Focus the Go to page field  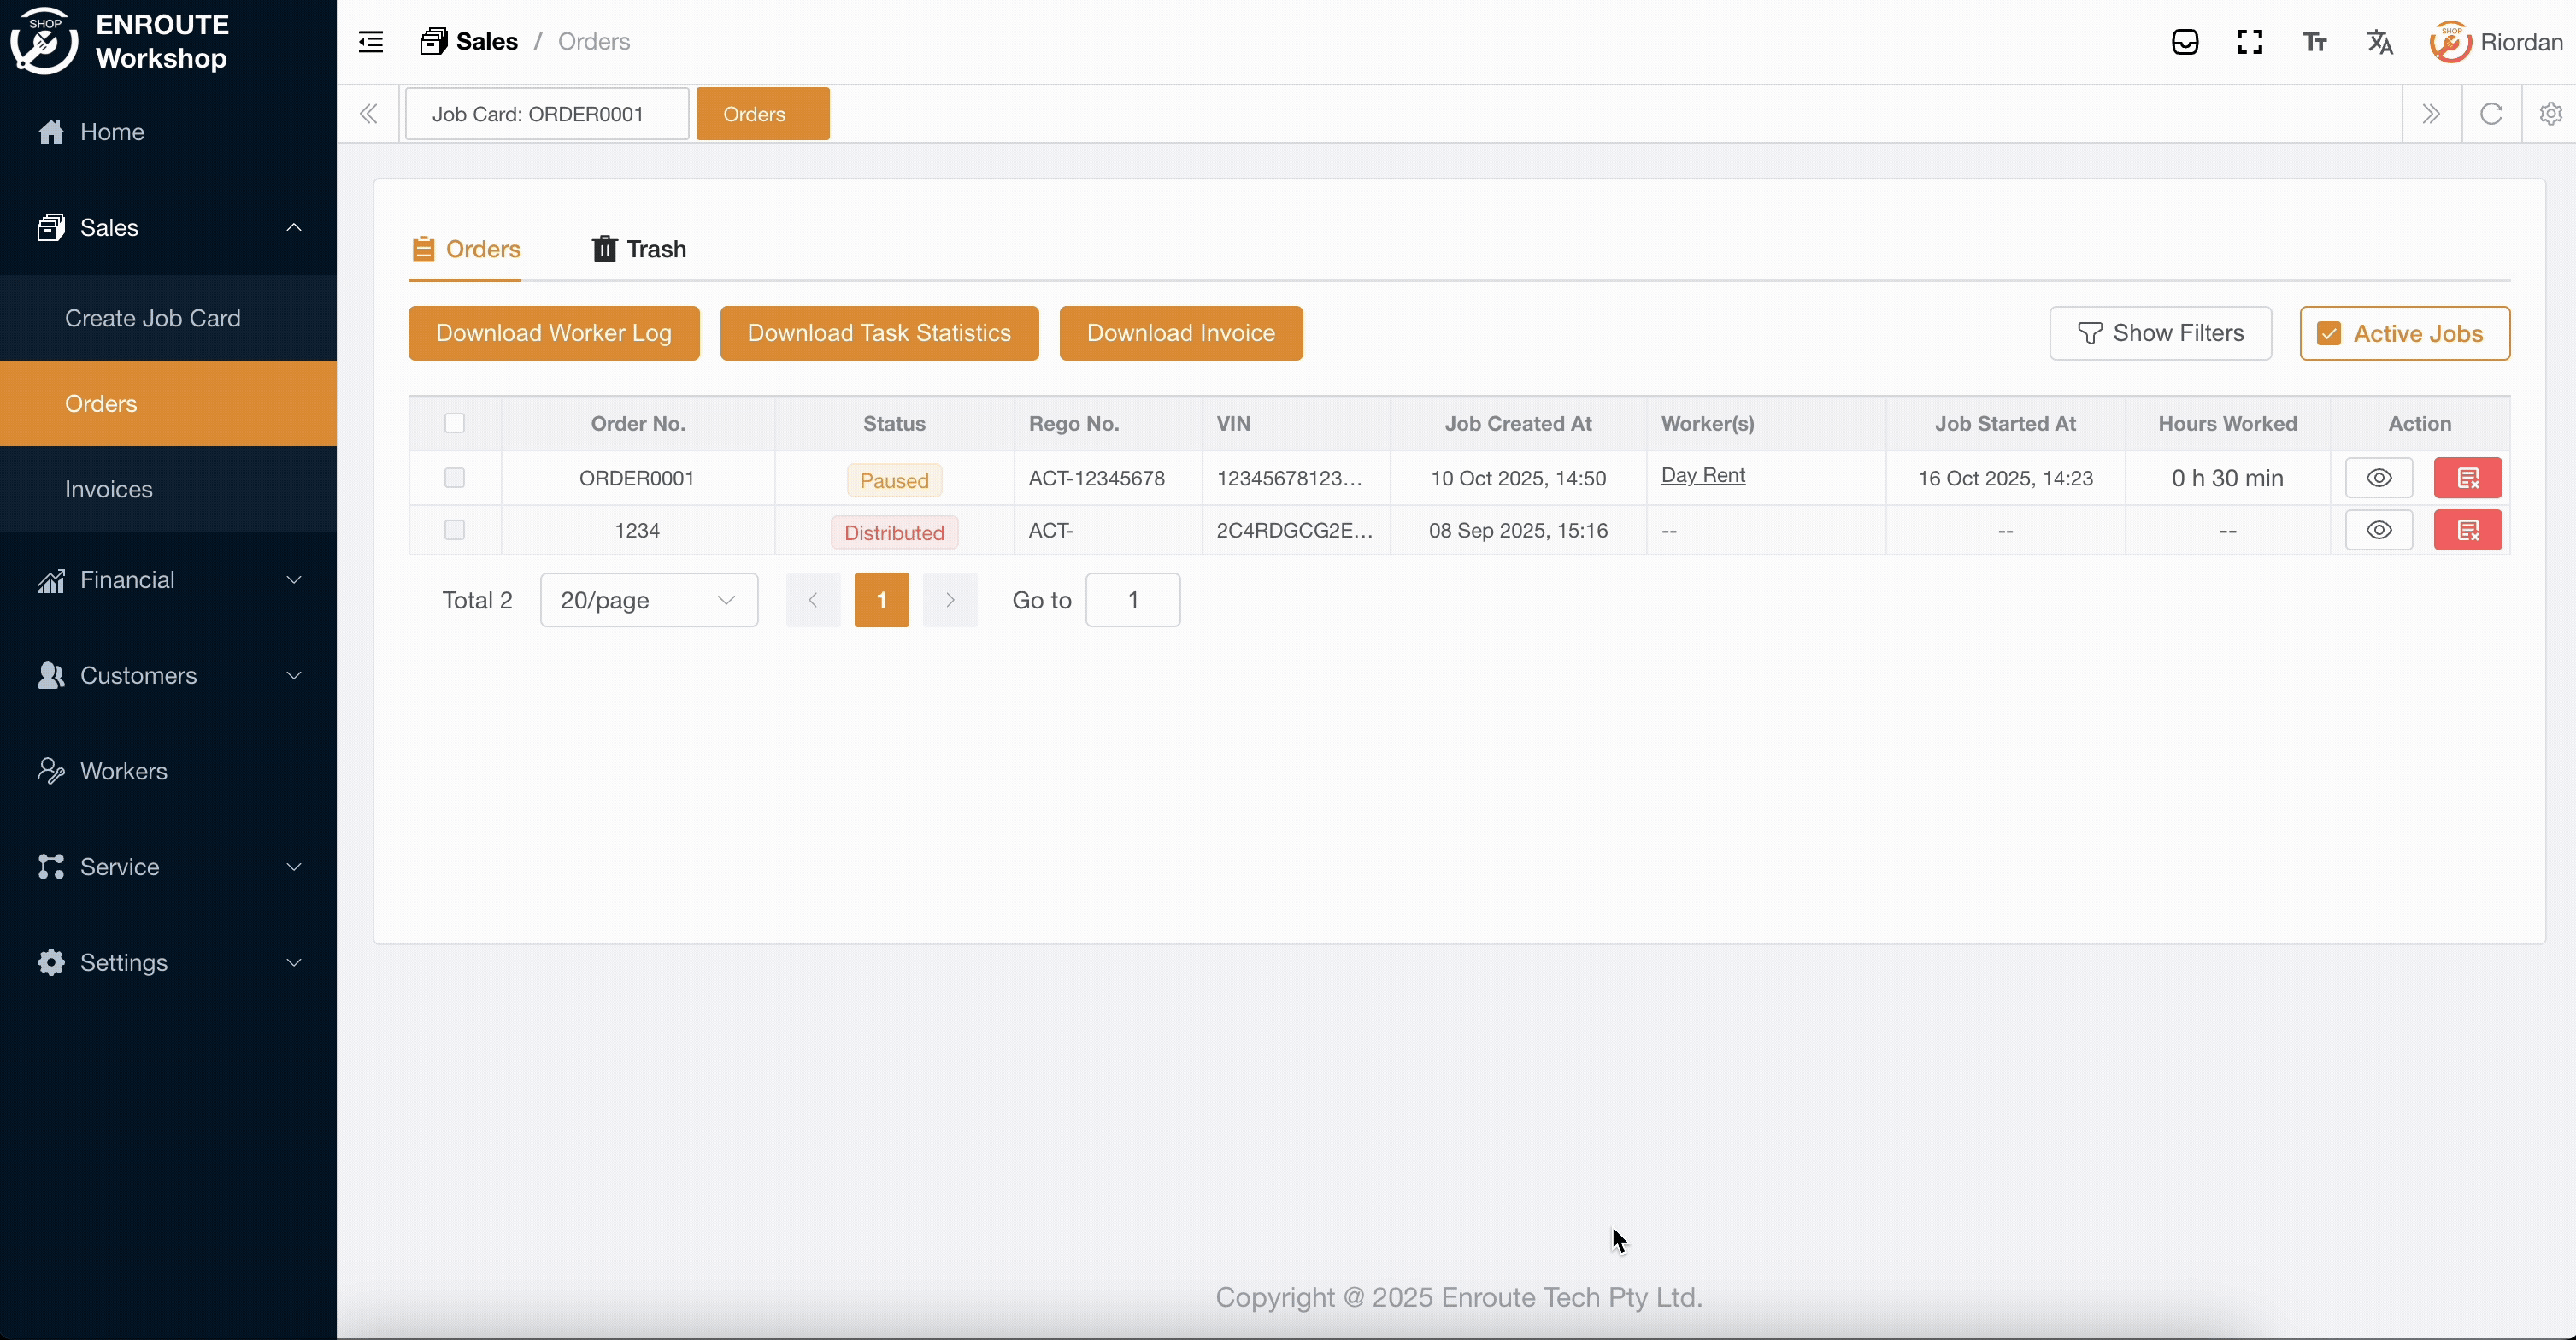click(1132, 600)
